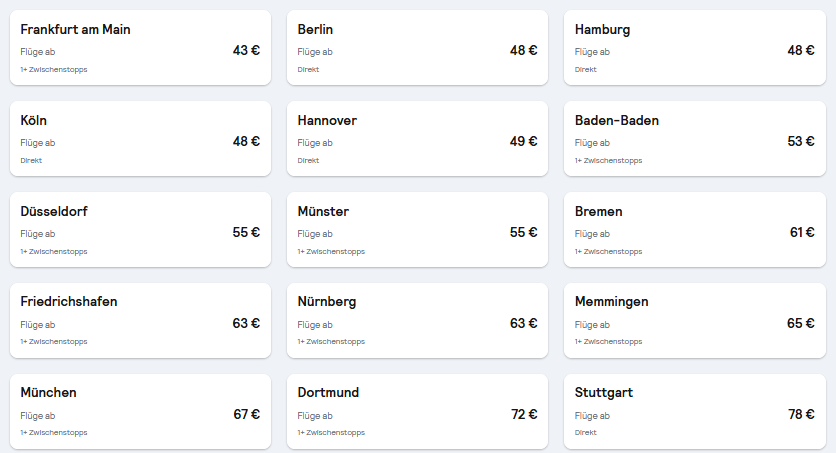Click the 43 € Frankfurt price
836x453 pixels.
pyautogui.click(x=246, y=50)
